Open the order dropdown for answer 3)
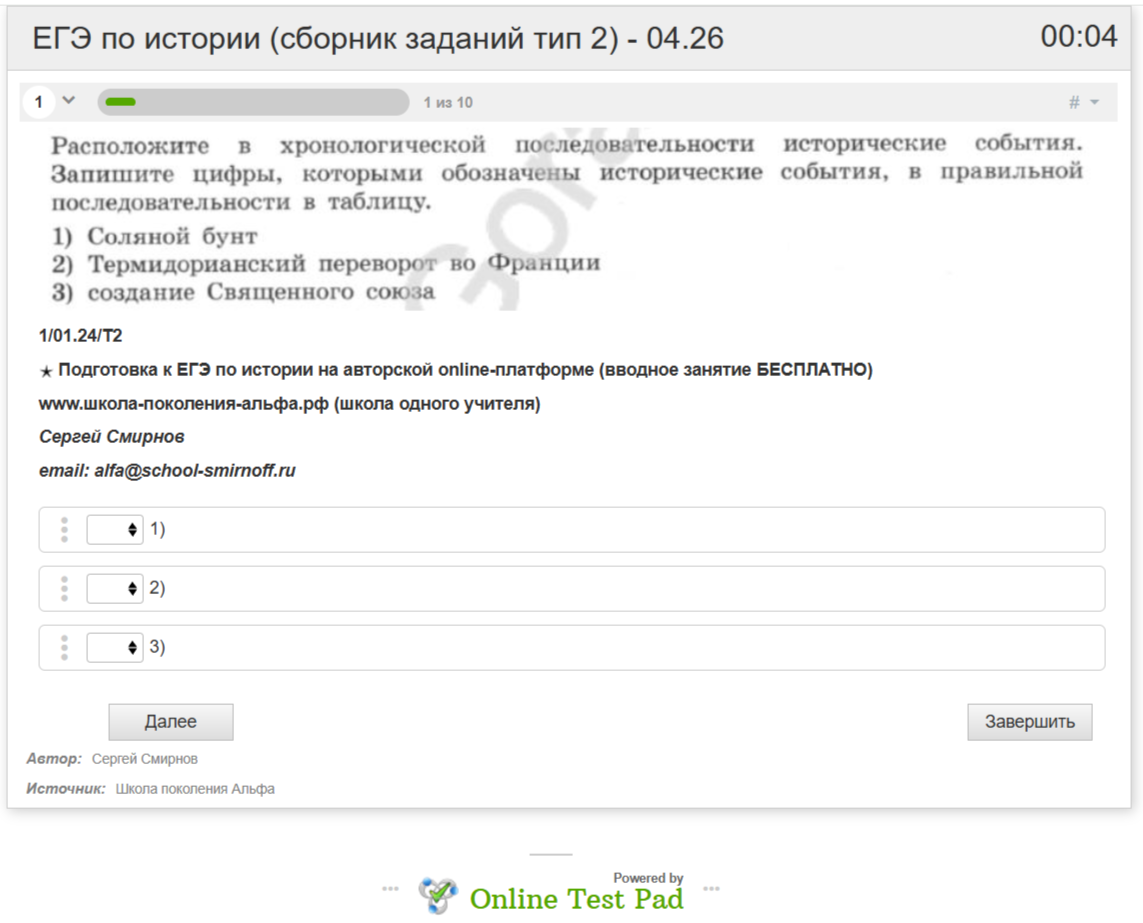Viewport: 1143px width, 923px height. click(114, 648)
